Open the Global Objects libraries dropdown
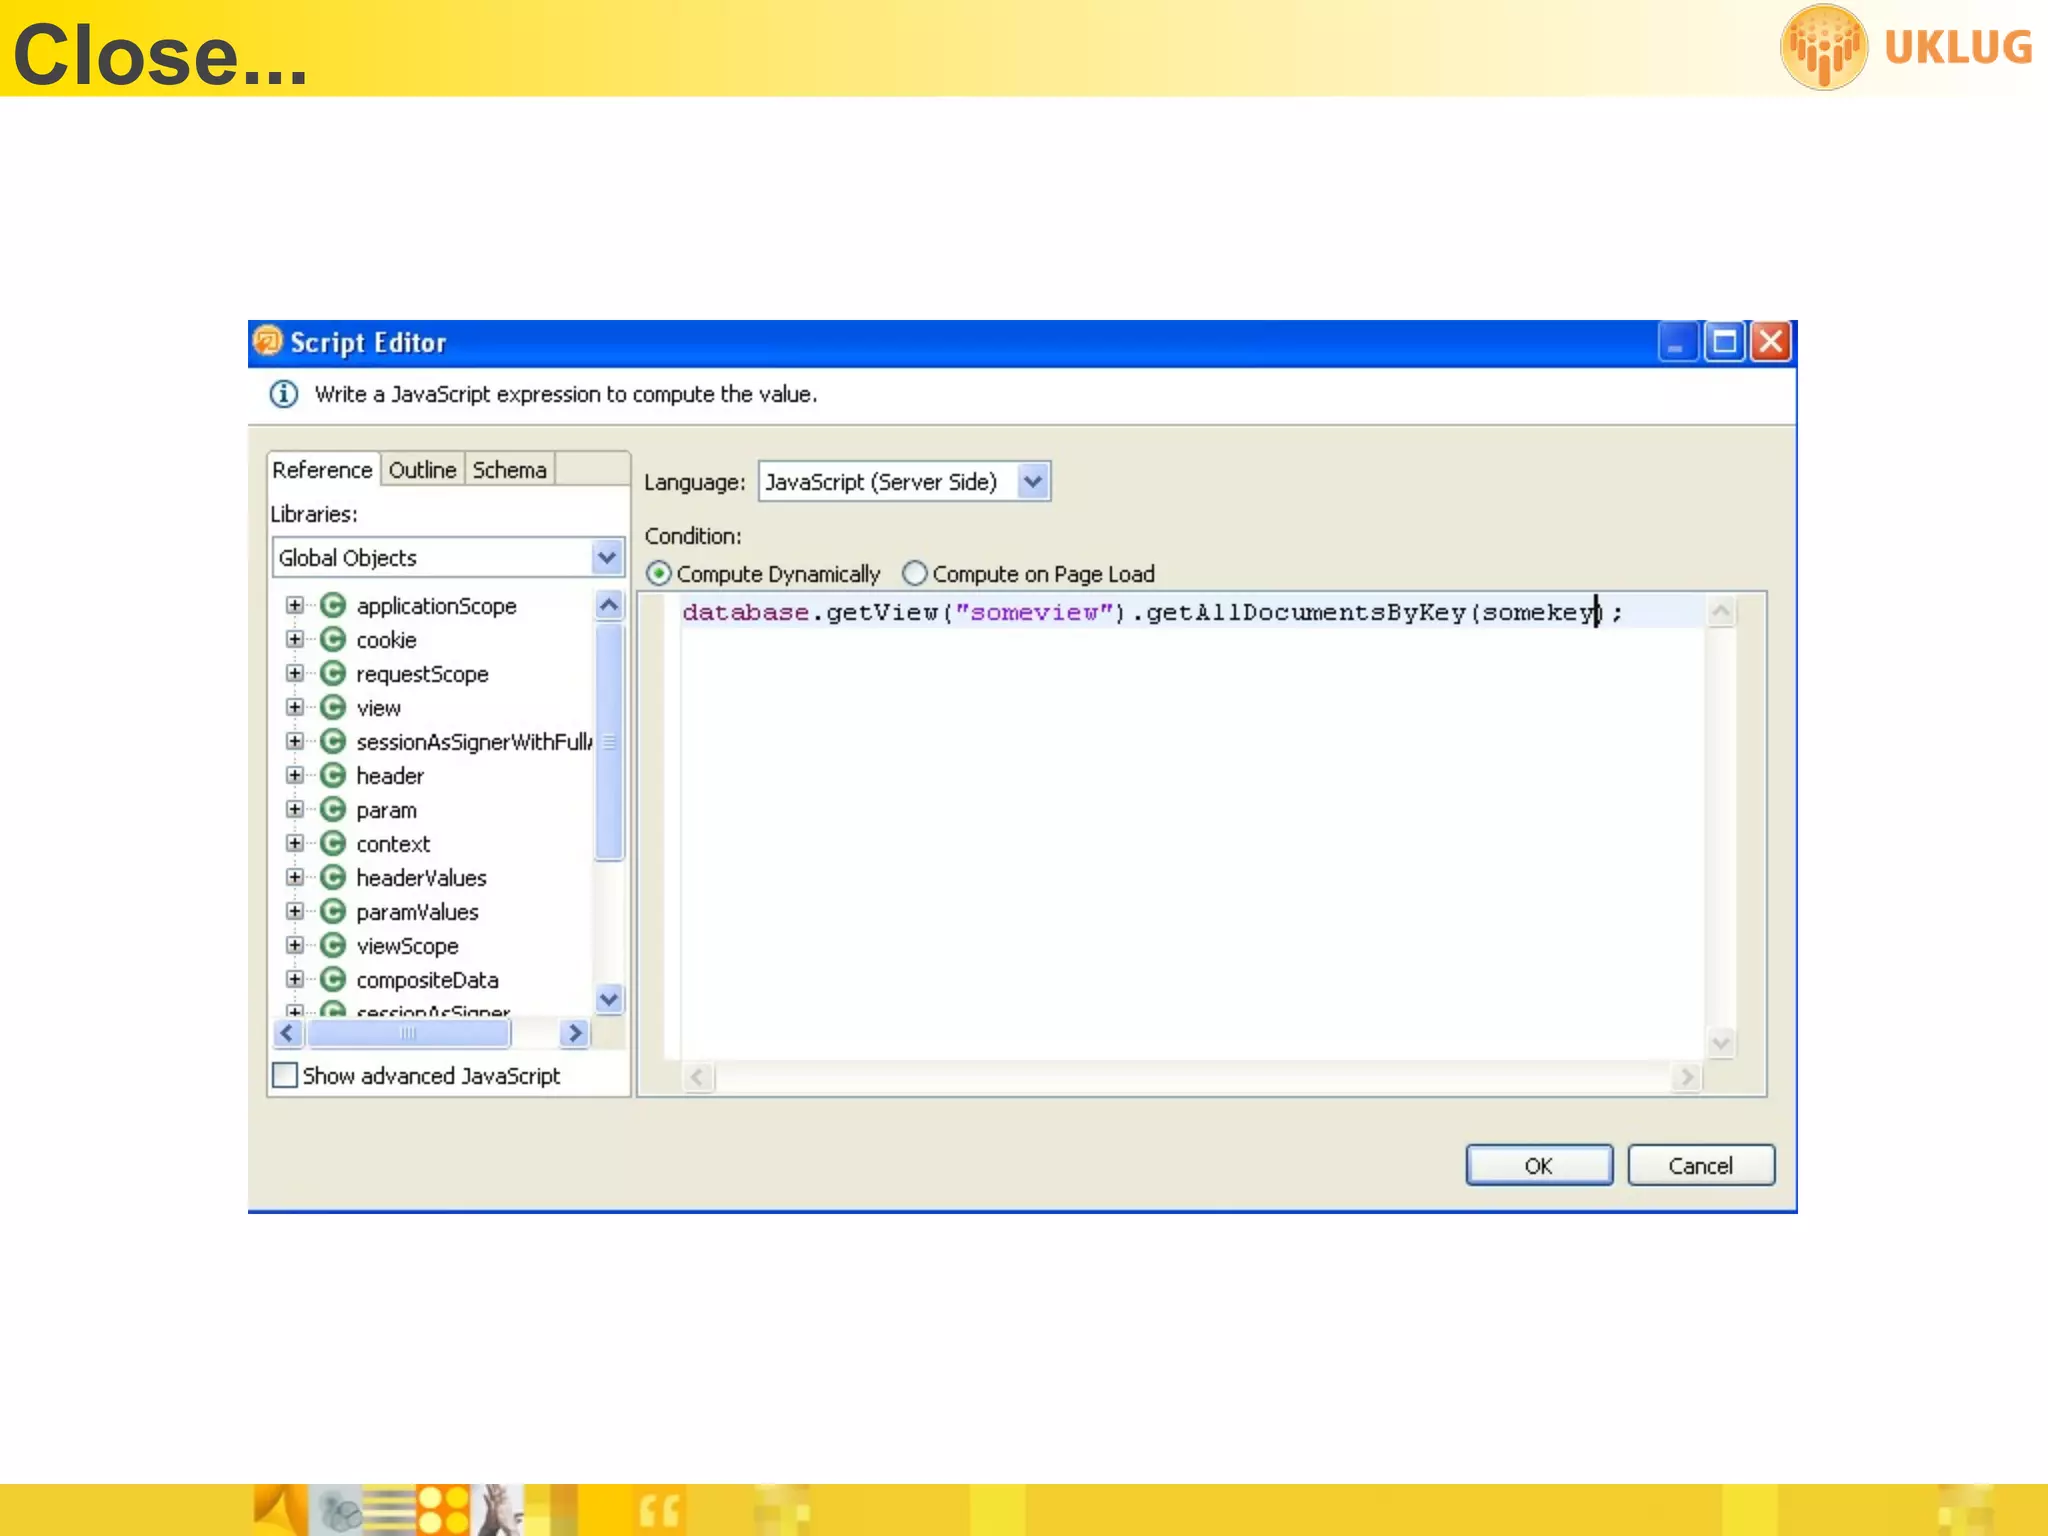Viewport: 2048px width, 1536px height. click(x=606, y=558)
